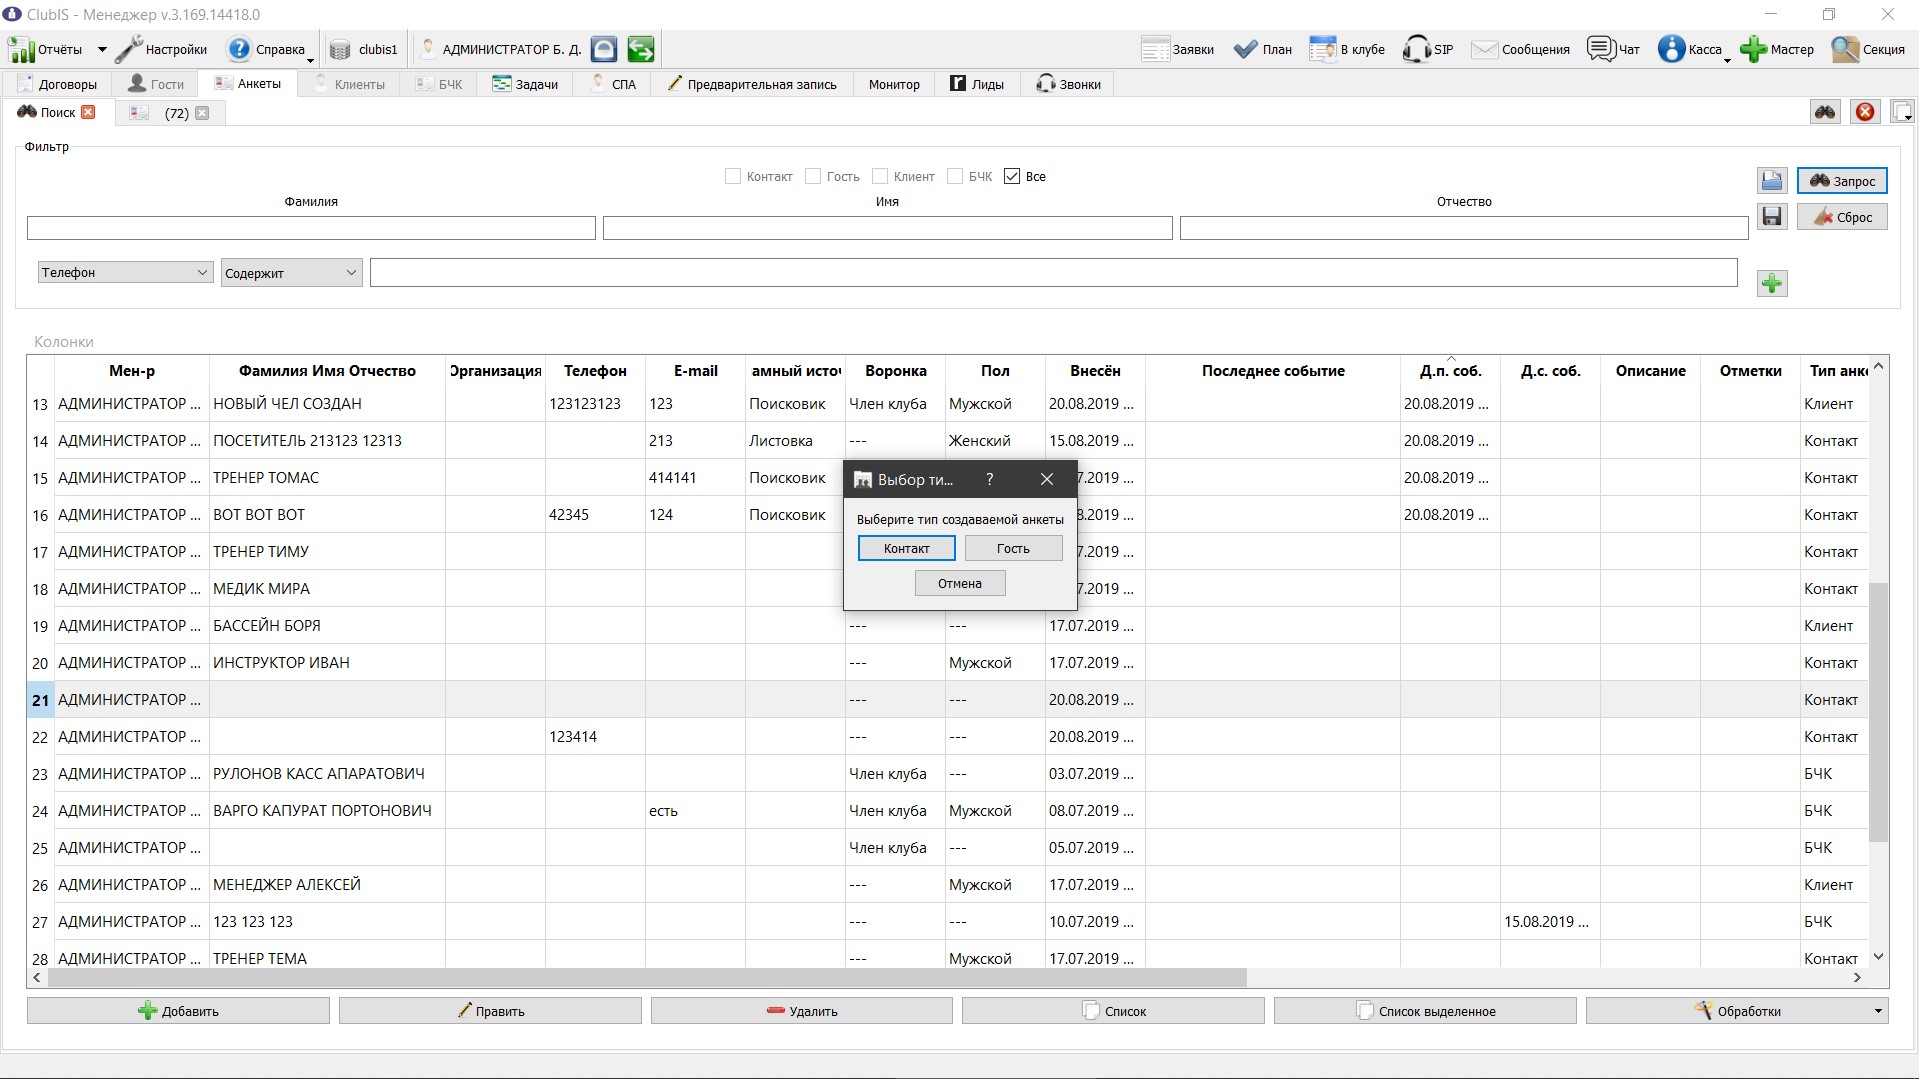1919x1079 pixels.
Task: Switch to the Задачи tab
Action: (x=524, y=84)
